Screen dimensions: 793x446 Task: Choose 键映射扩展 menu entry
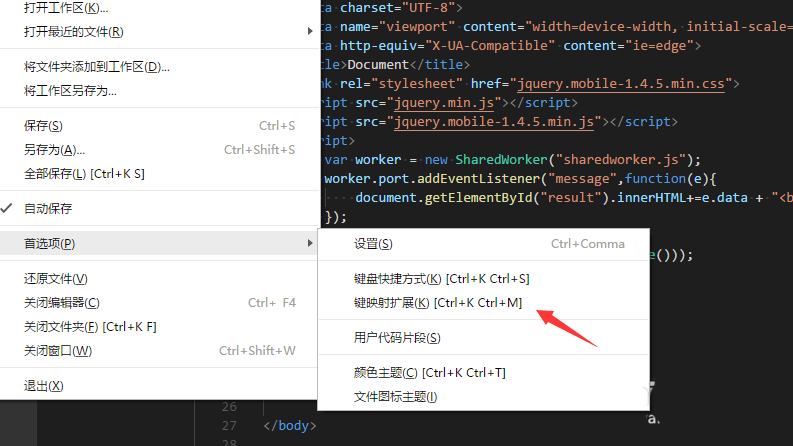(x=483, y=302)
